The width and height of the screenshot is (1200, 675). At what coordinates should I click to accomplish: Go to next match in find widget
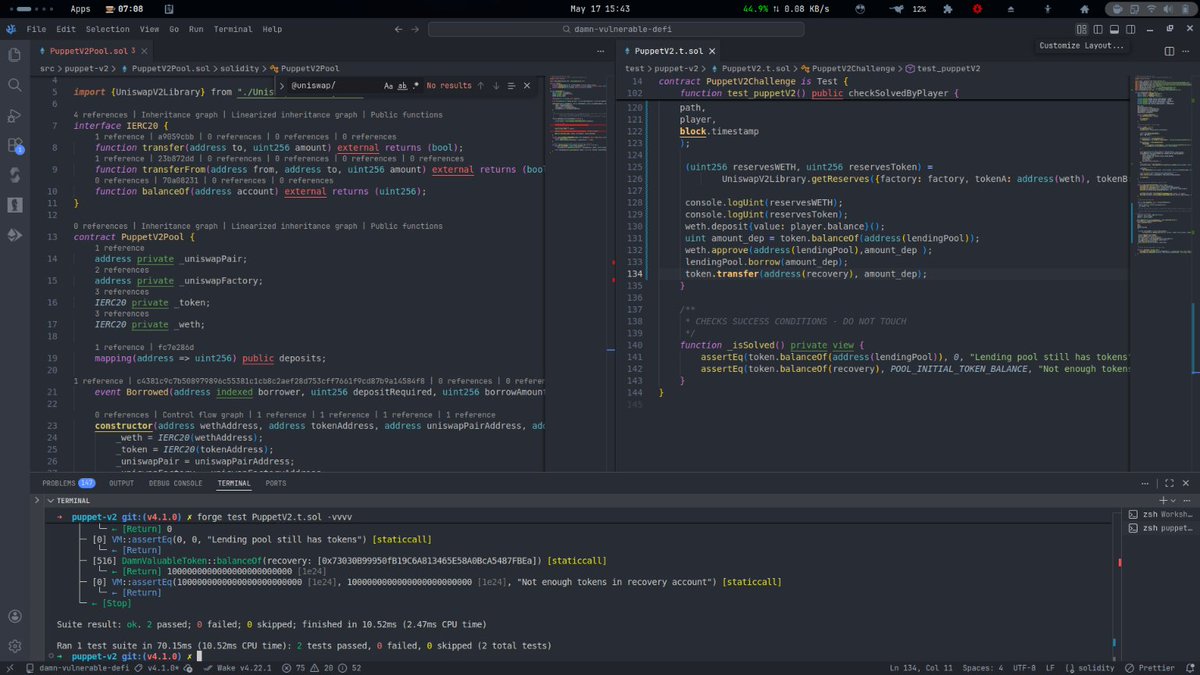(x=495, y=86)
